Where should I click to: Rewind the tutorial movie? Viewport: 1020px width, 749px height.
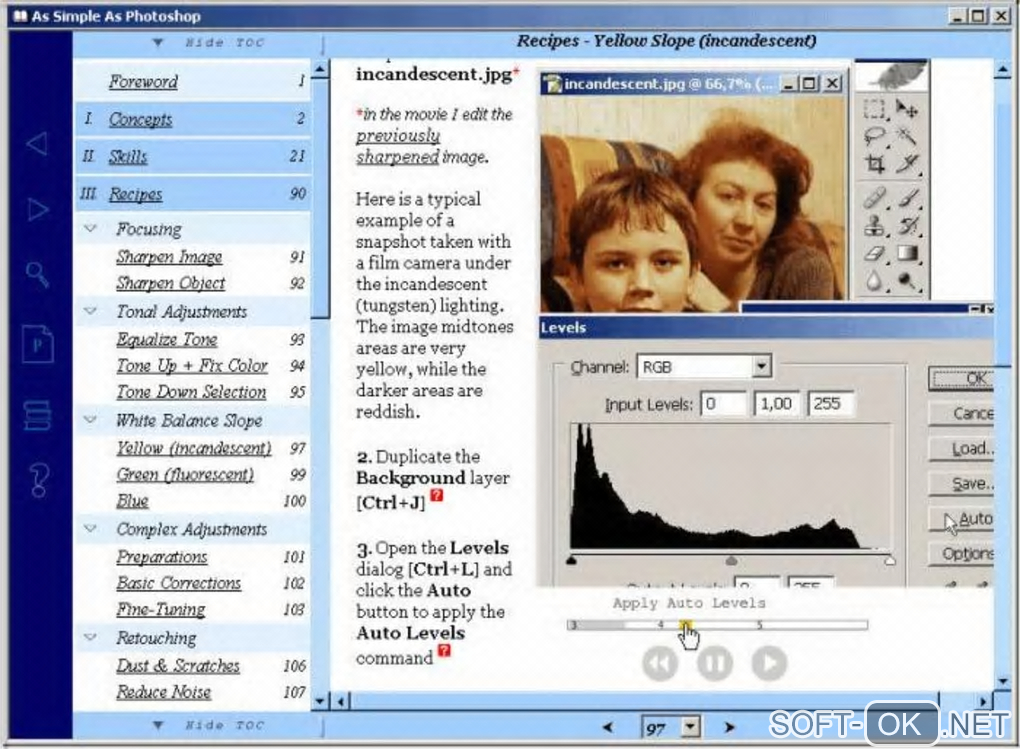(660, 663)
